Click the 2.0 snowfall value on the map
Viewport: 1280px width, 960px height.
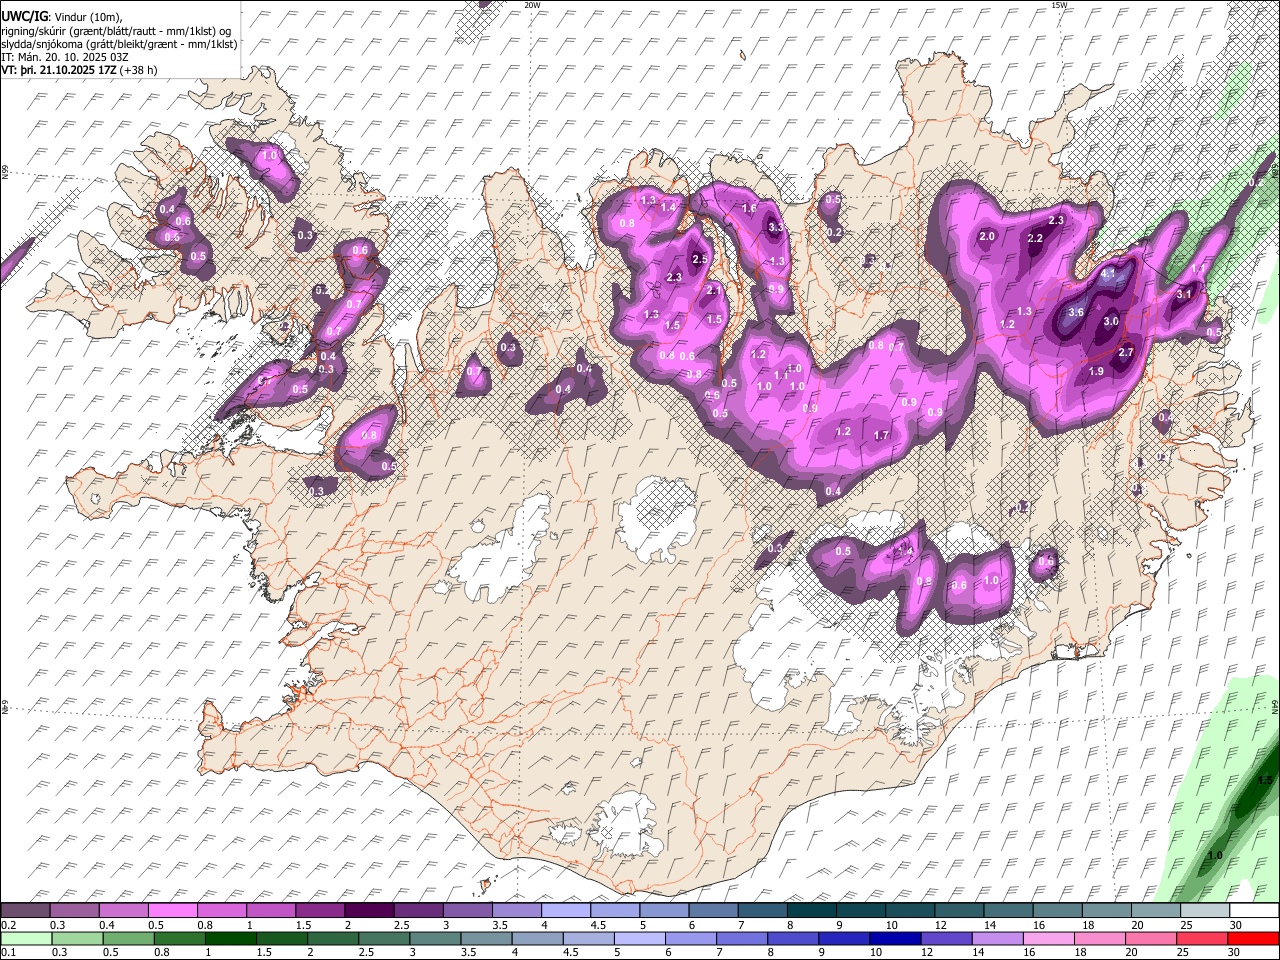pyautogui.click(x=987, y=237)
